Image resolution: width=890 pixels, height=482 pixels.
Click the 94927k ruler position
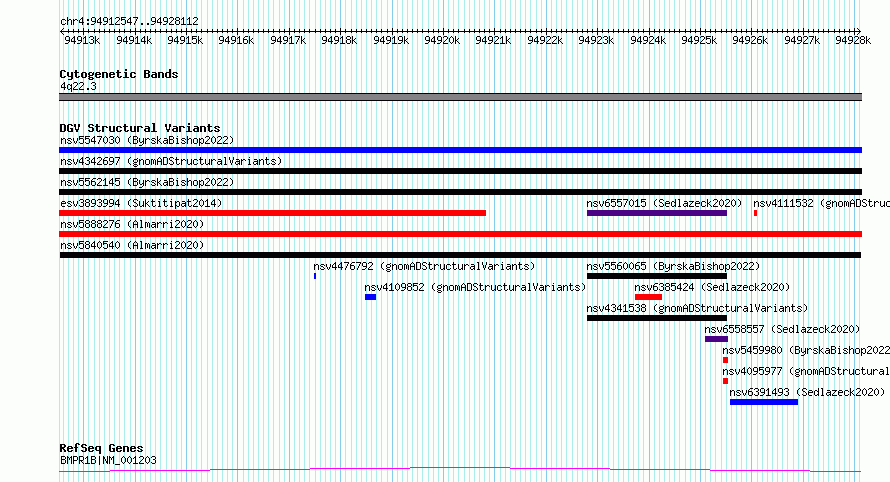point(803,40)
